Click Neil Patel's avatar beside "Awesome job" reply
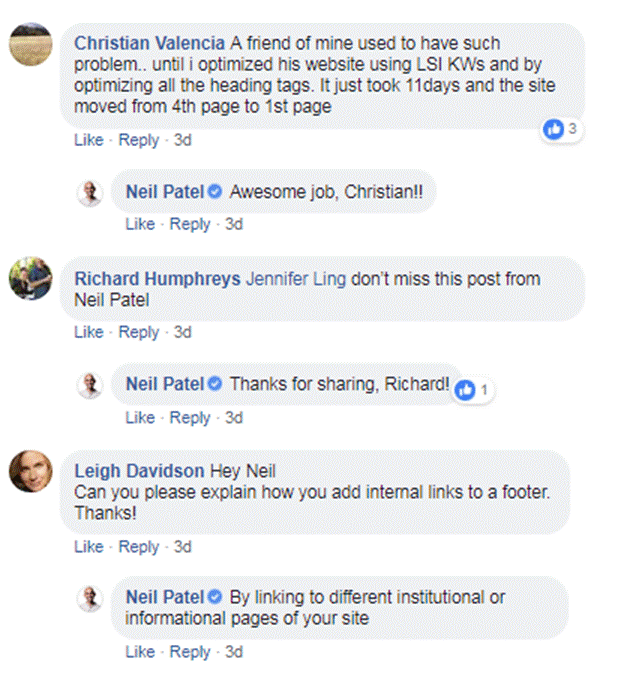The height and width of the screenshot is (674, 621). [90, 193]
